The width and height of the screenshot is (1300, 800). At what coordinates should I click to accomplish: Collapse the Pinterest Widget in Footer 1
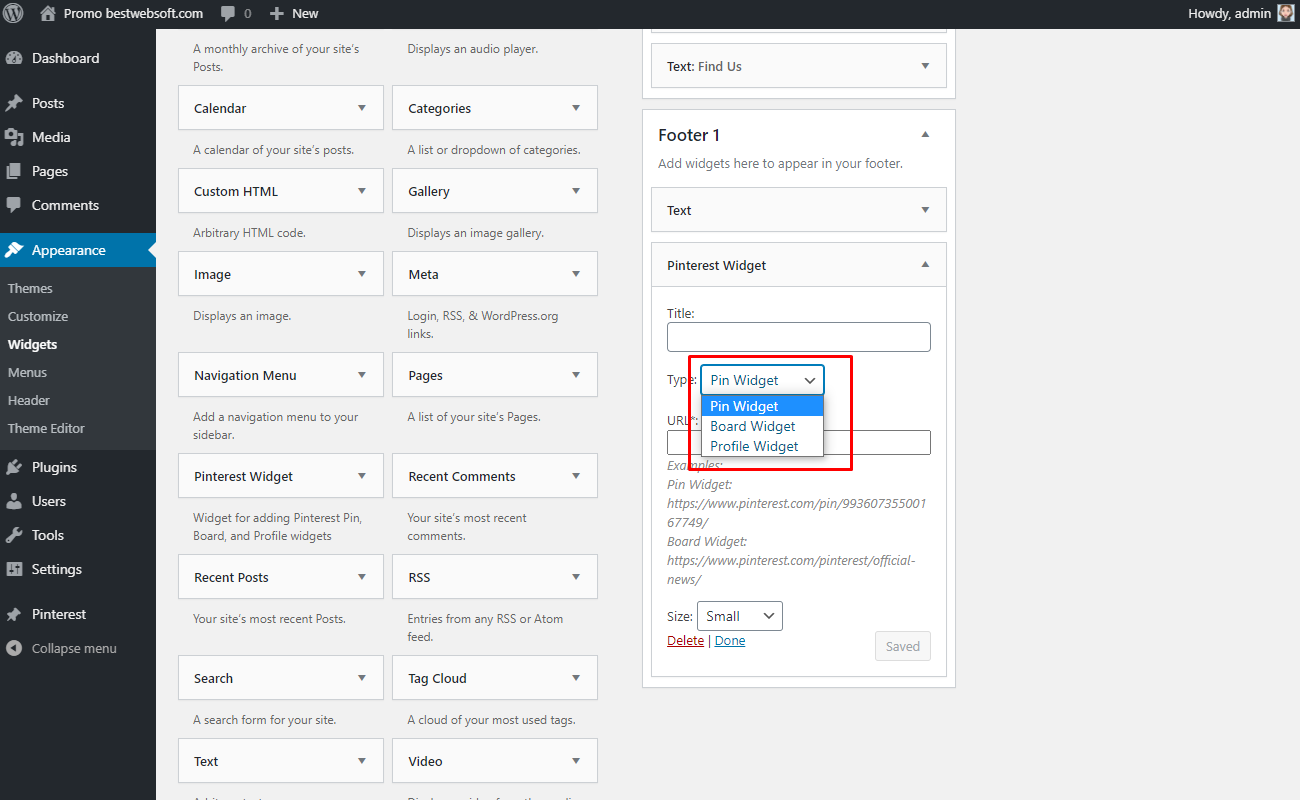click(925, 265)
